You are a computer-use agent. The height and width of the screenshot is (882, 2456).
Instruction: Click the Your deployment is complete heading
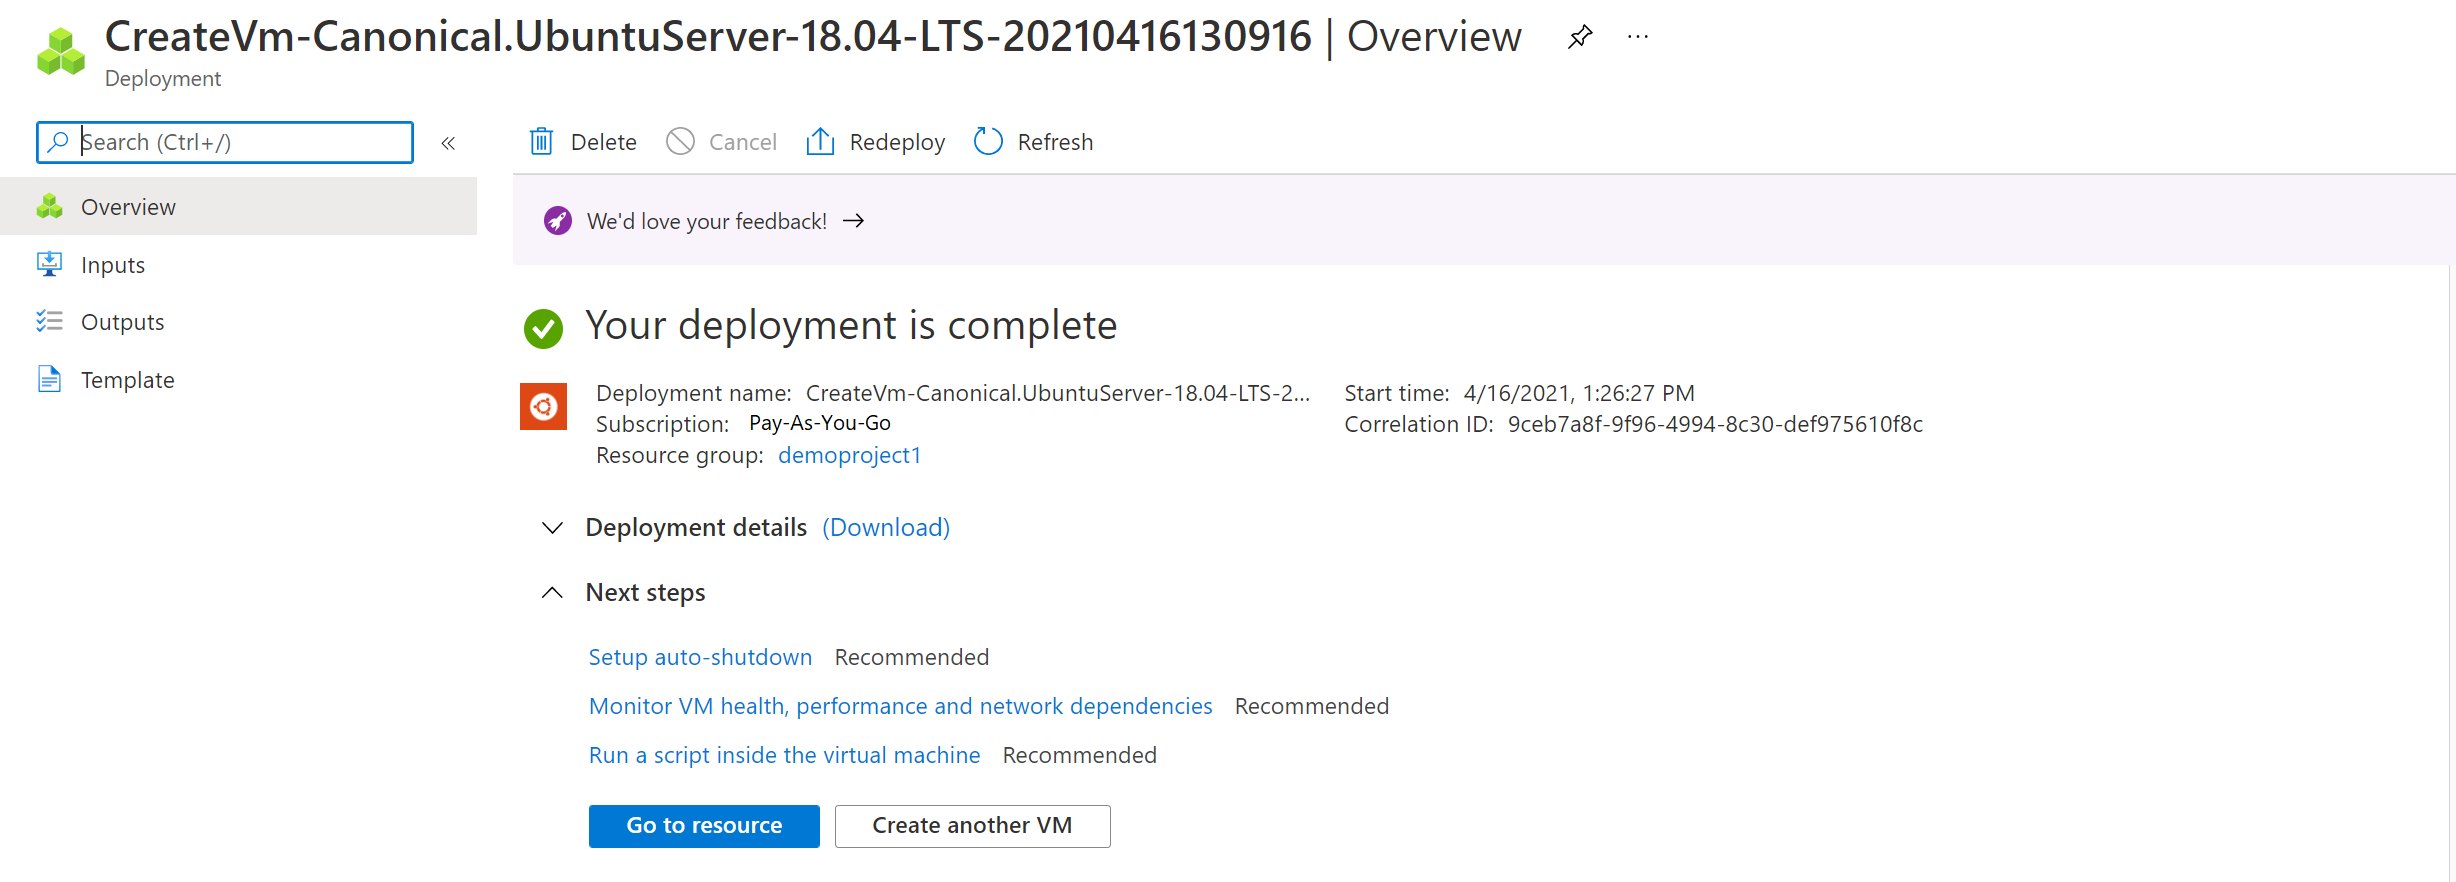pyautogui.click(x=851, y=325)
